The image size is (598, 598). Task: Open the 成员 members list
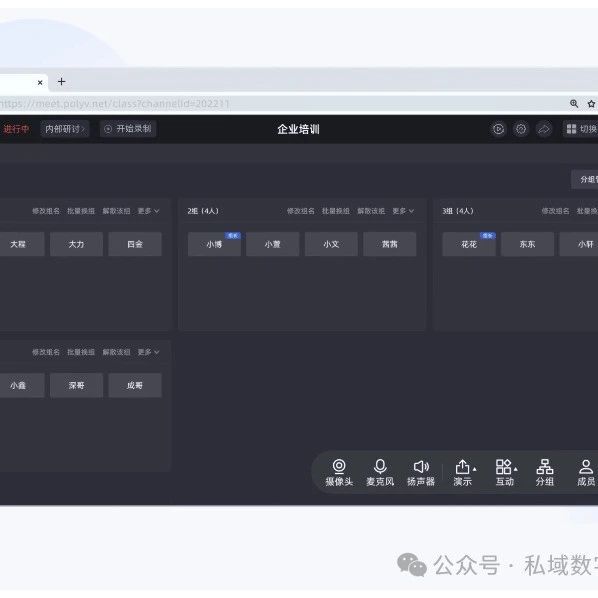(x=586, y=473)
